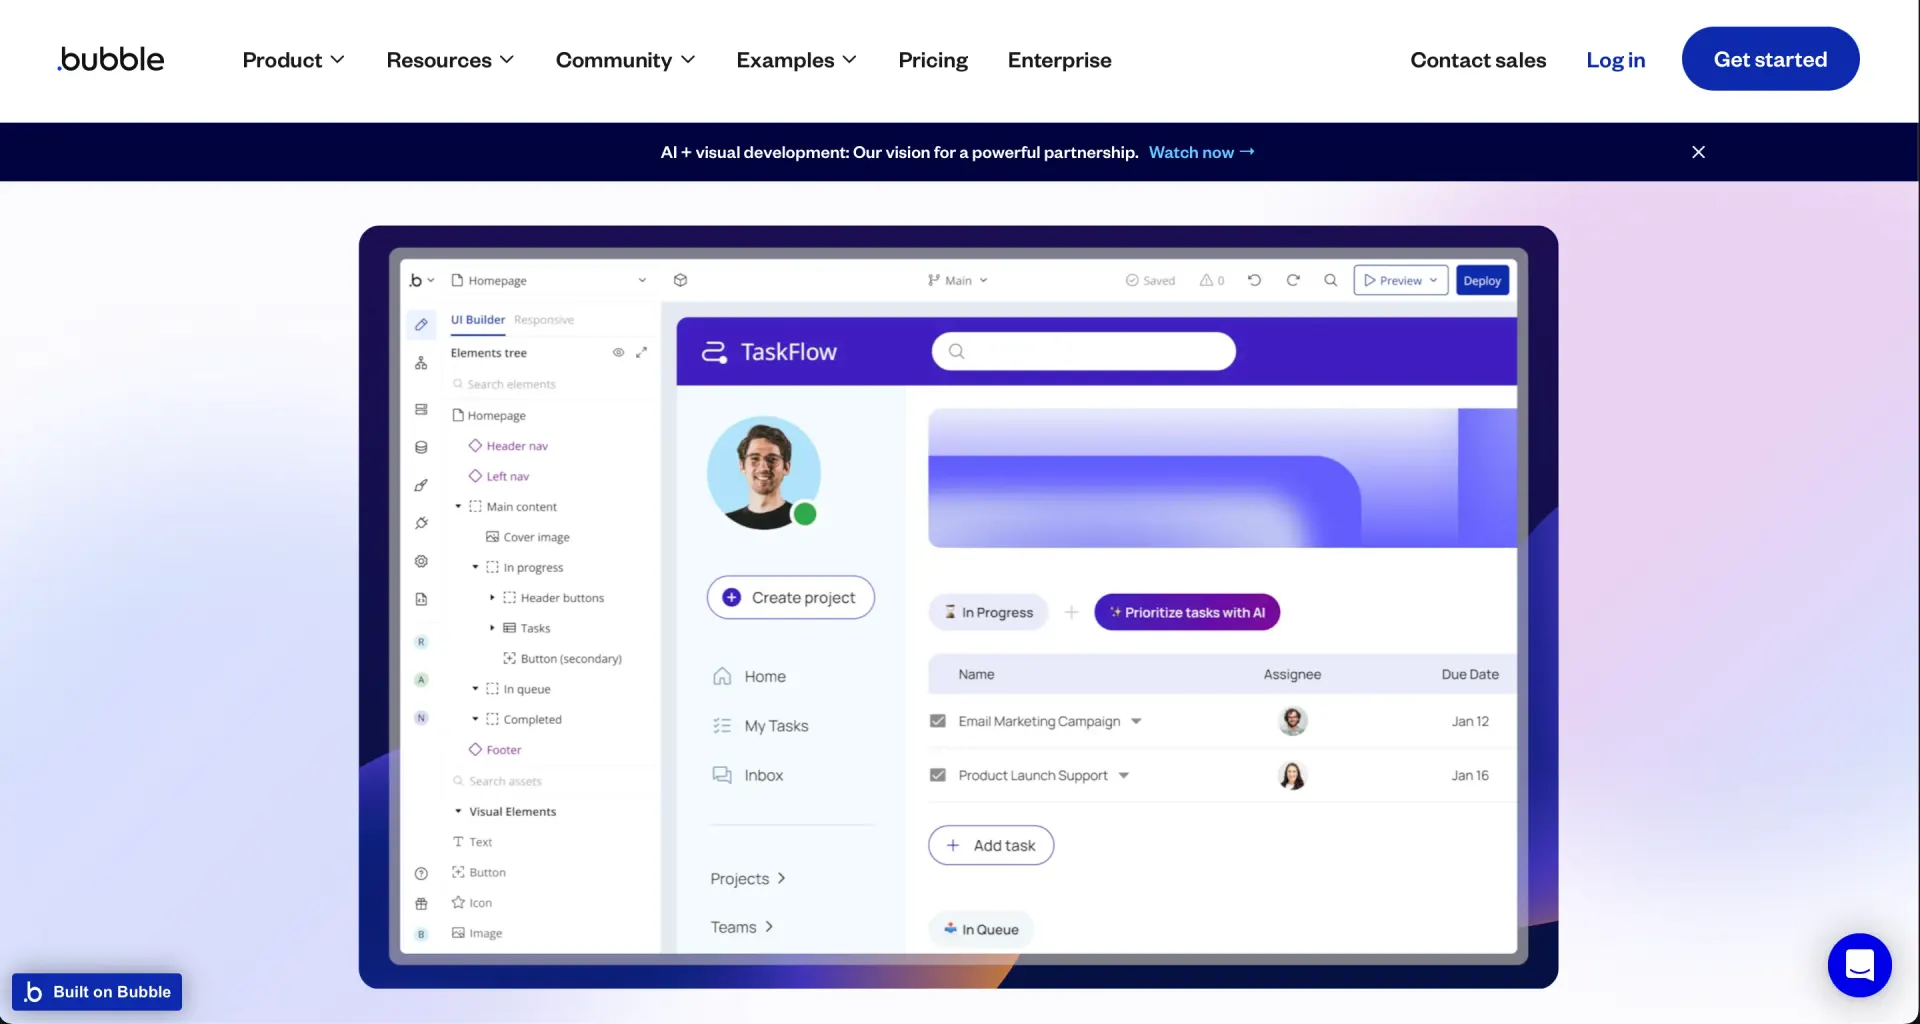
Task: Open the Community dropdown menu
Action: coord(625,60)
